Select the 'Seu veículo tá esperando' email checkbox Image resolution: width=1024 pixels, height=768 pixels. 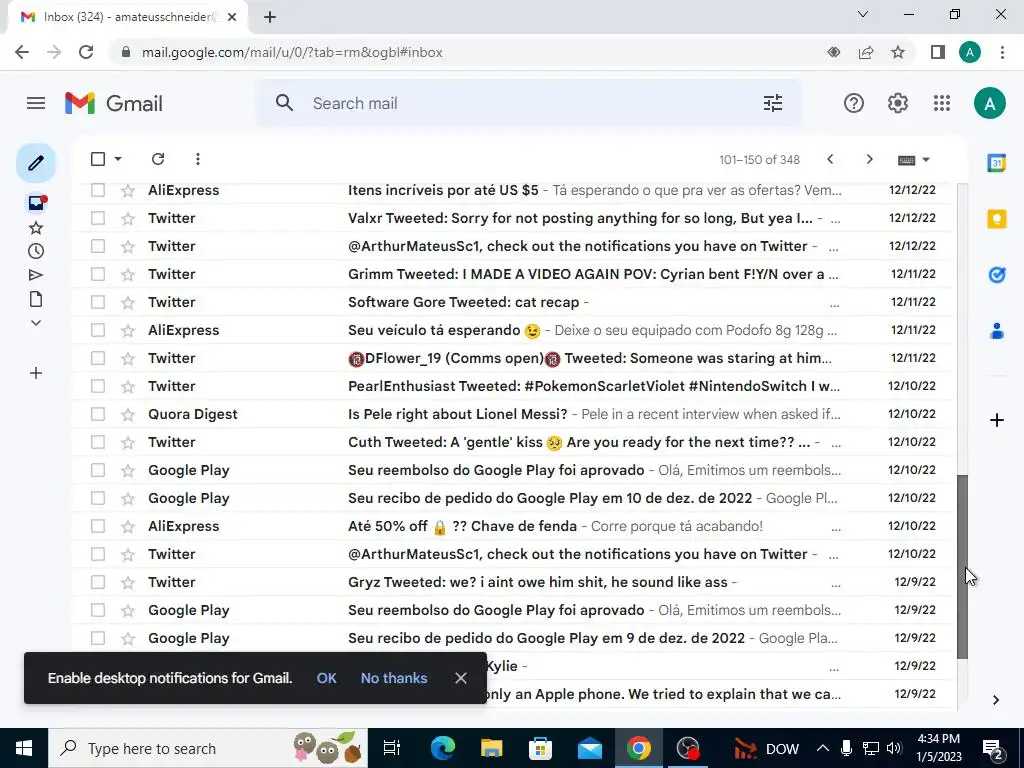coord(98,330)
